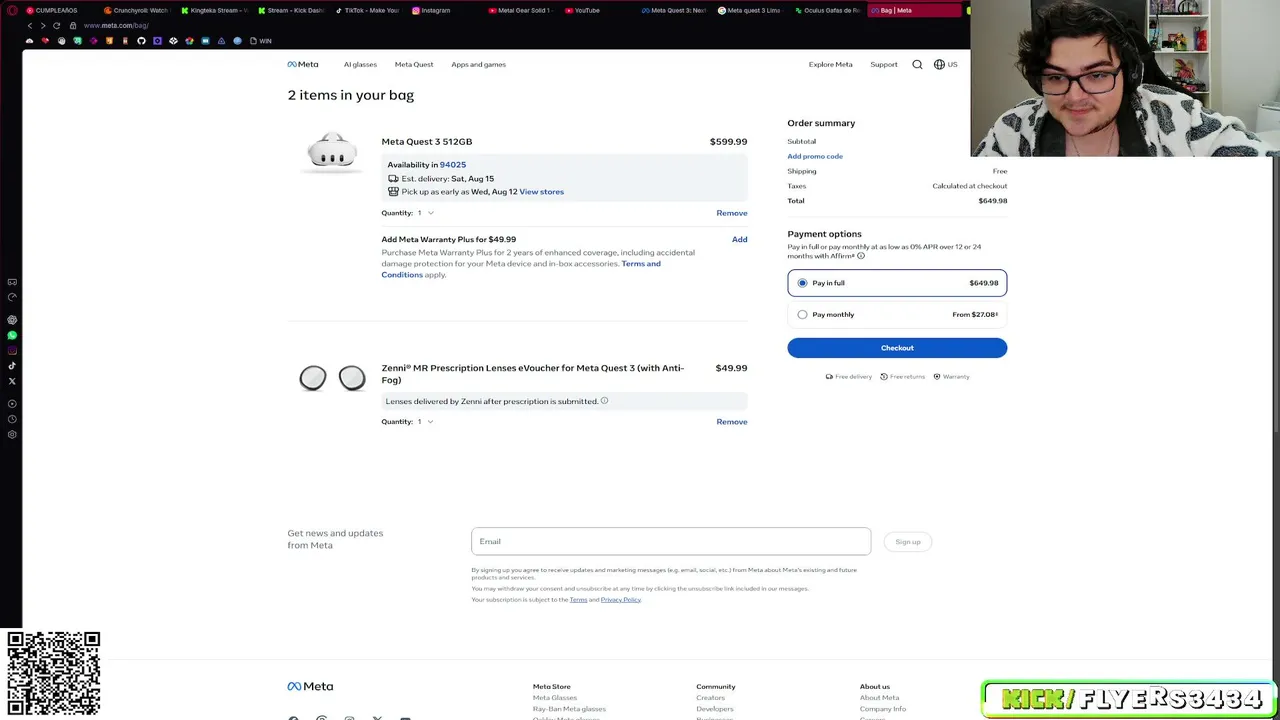The height and width of the screenshot is (720, 1280).
Task: Click the Meta Quest 3 headset image
Action: pyautogui.click(x=332, y=154)
